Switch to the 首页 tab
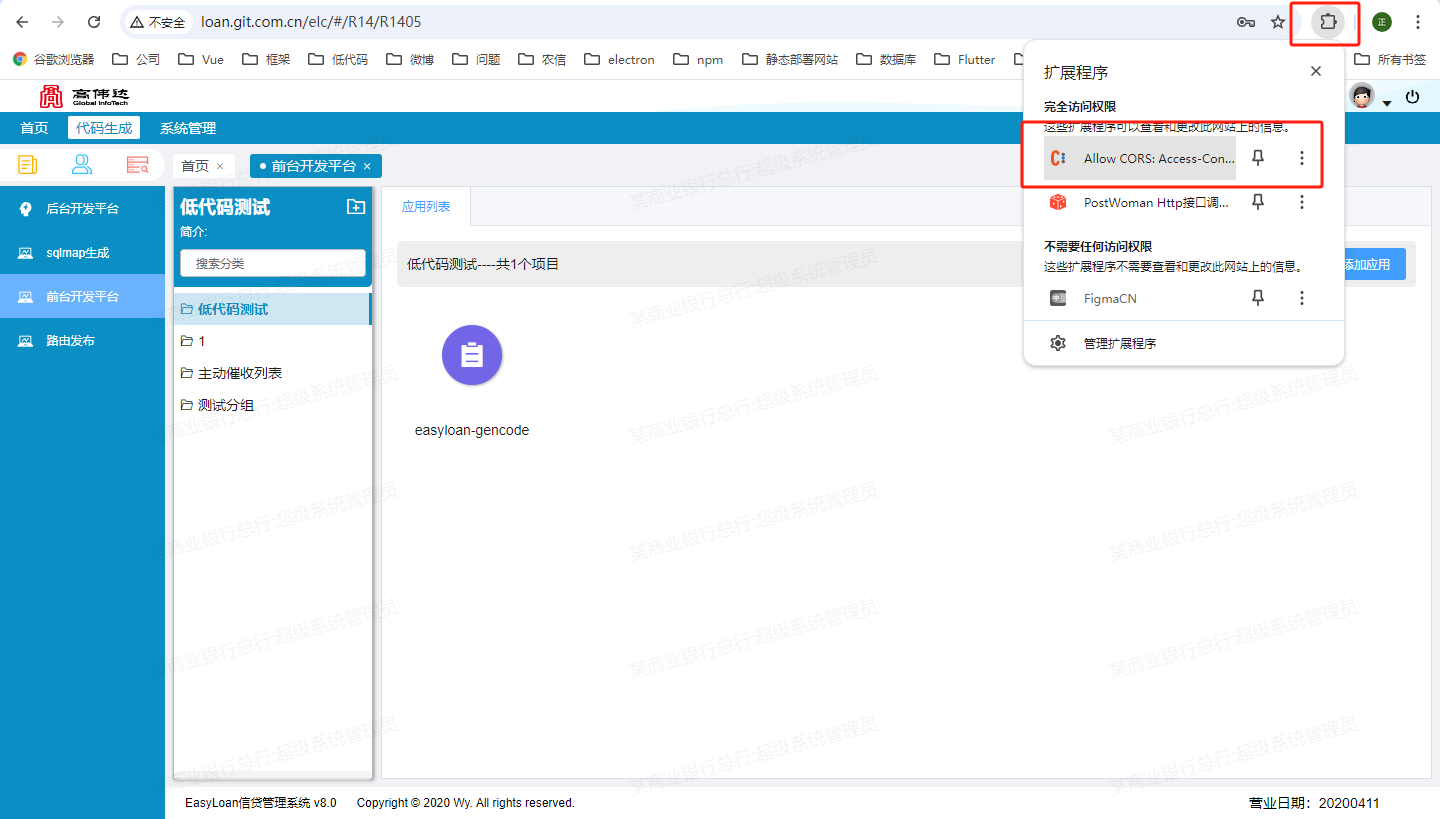 click(x=196, y=166)
